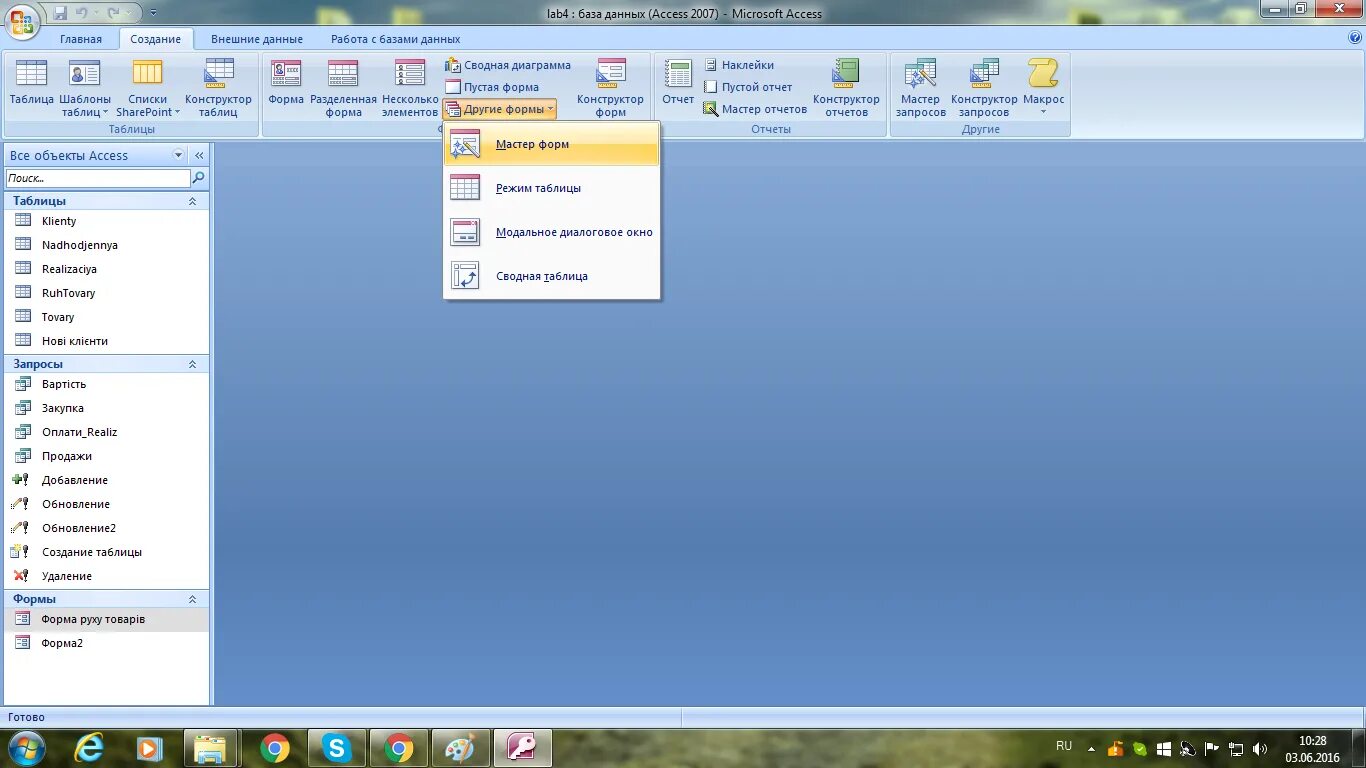The width and height of the screenshot is (1366, 768).
Task: Click the RU language indicator
Action: (1064, 746)
